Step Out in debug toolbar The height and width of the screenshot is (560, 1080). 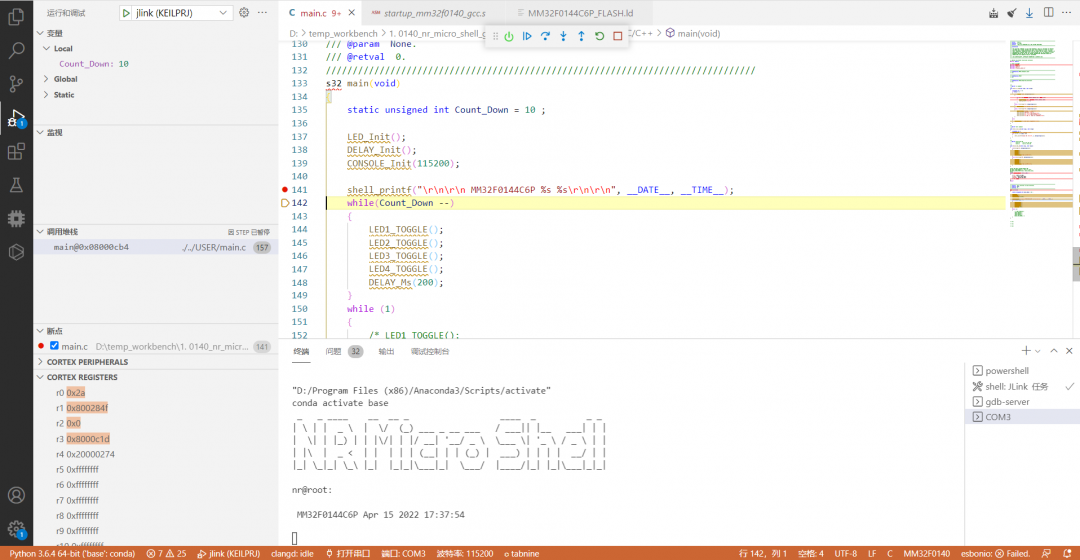click(581, 37)
